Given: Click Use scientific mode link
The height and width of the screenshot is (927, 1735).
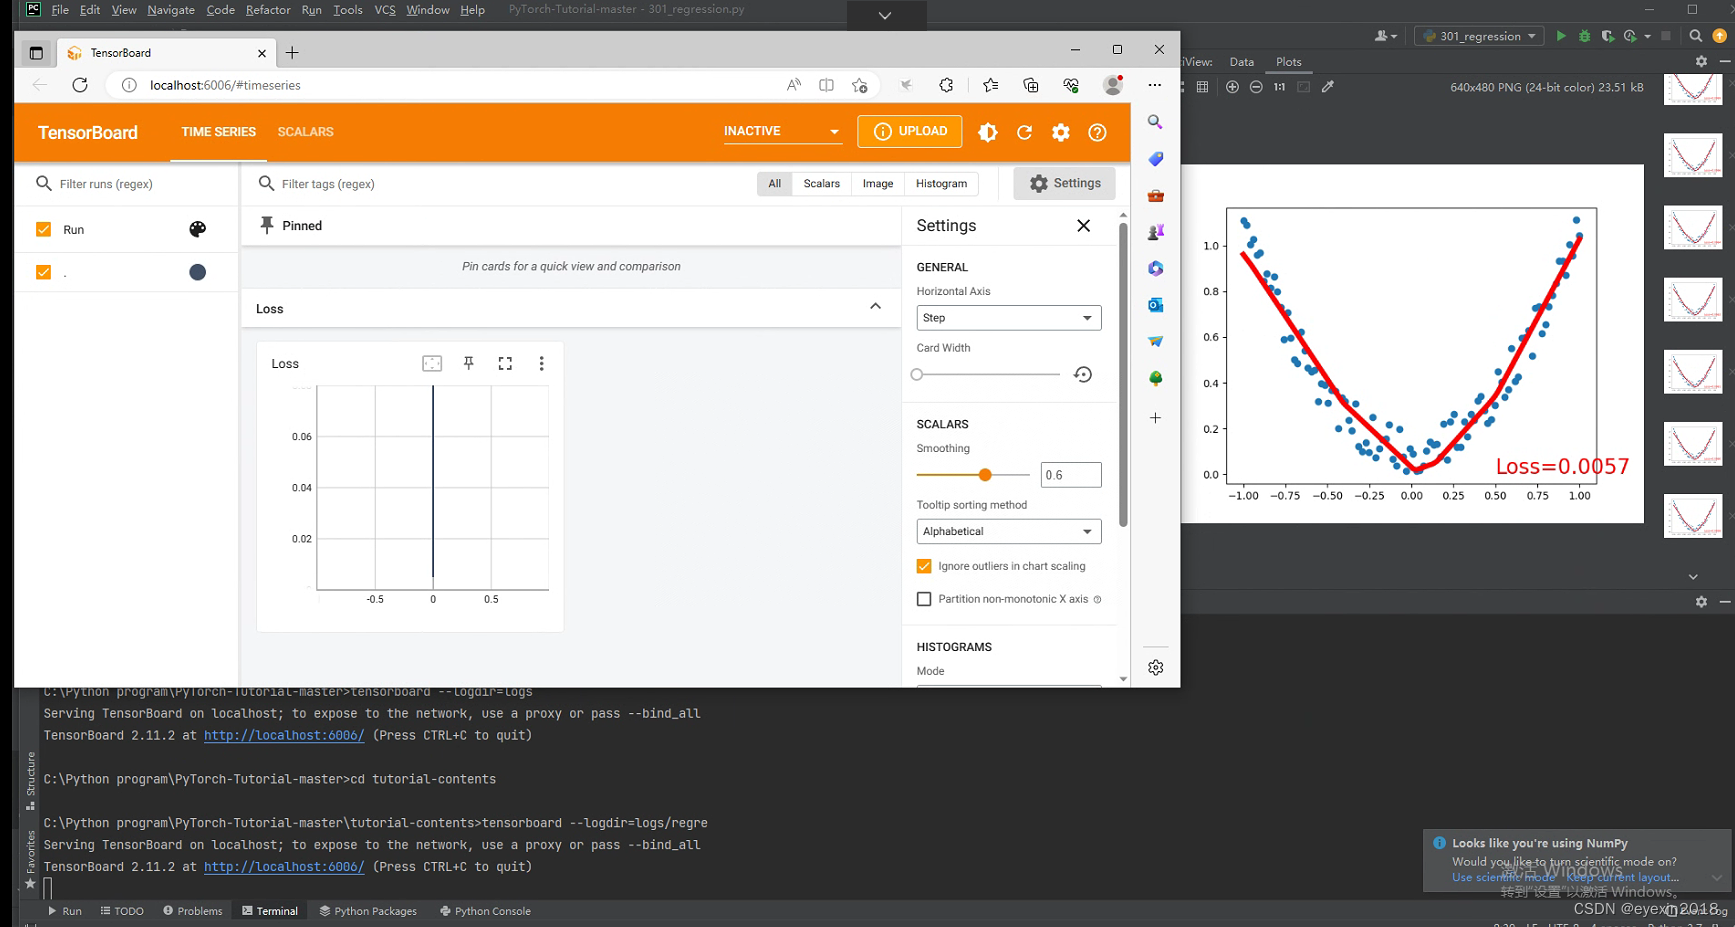Looking at the screenshot, I should pos(1503,878).
